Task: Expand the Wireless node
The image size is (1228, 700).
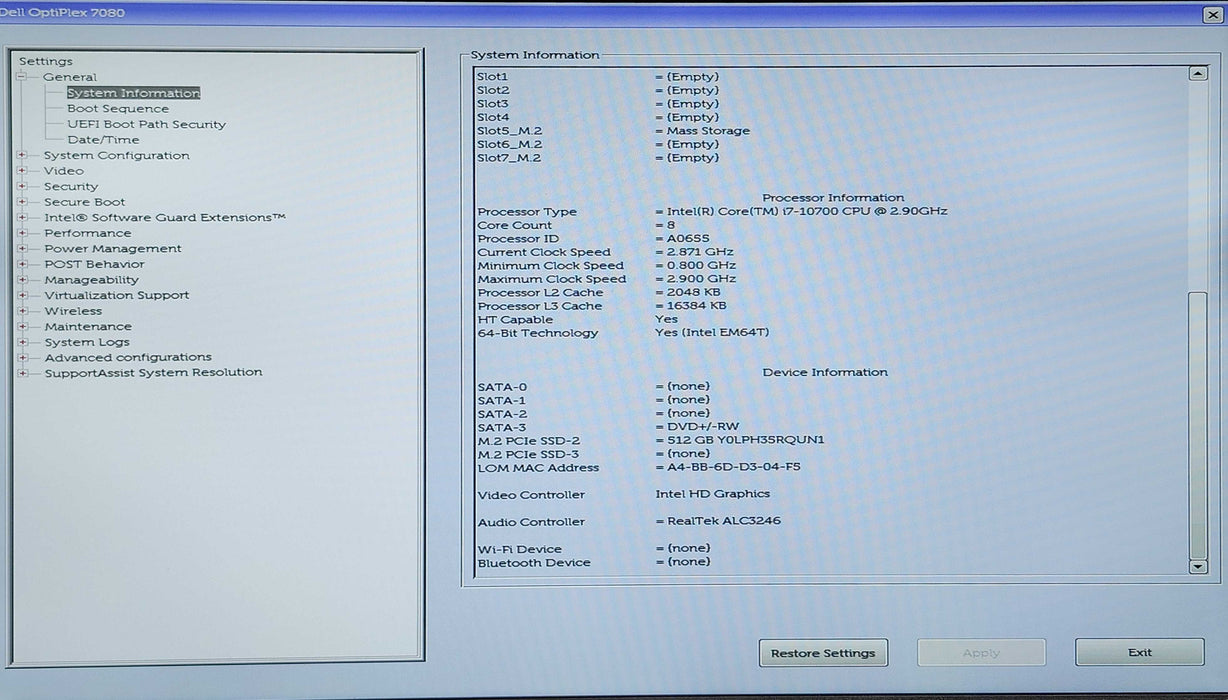Action: tap(21, 311)
